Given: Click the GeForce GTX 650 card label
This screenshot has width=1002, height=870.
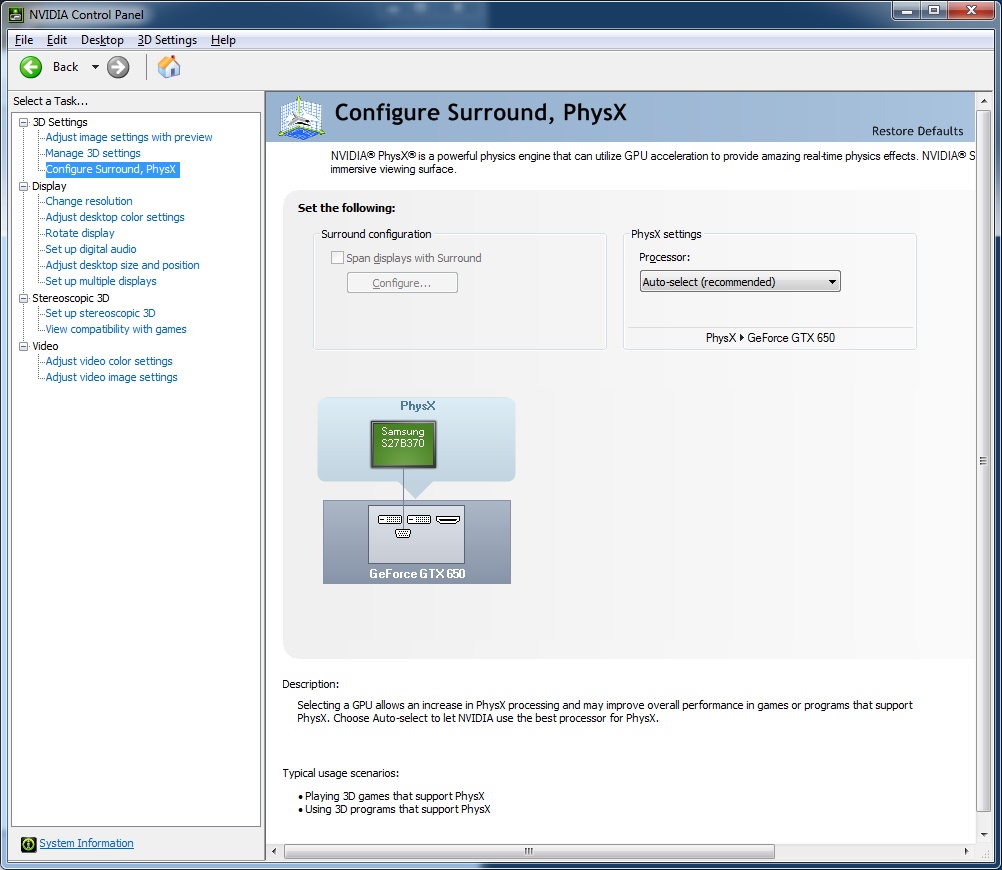Looking at the screenshot, I should (417, 573).
